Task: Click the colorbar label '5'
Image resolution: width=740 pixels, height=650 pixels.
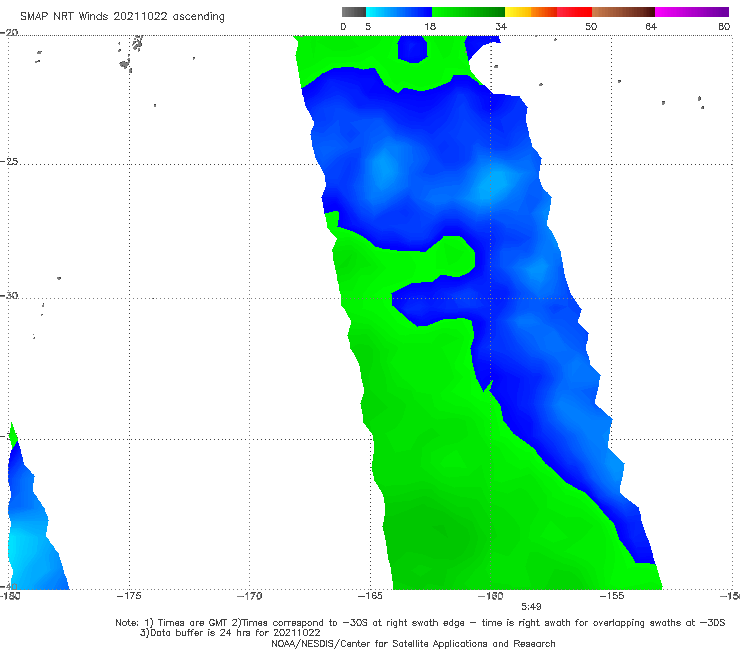Action: point(368,27)
